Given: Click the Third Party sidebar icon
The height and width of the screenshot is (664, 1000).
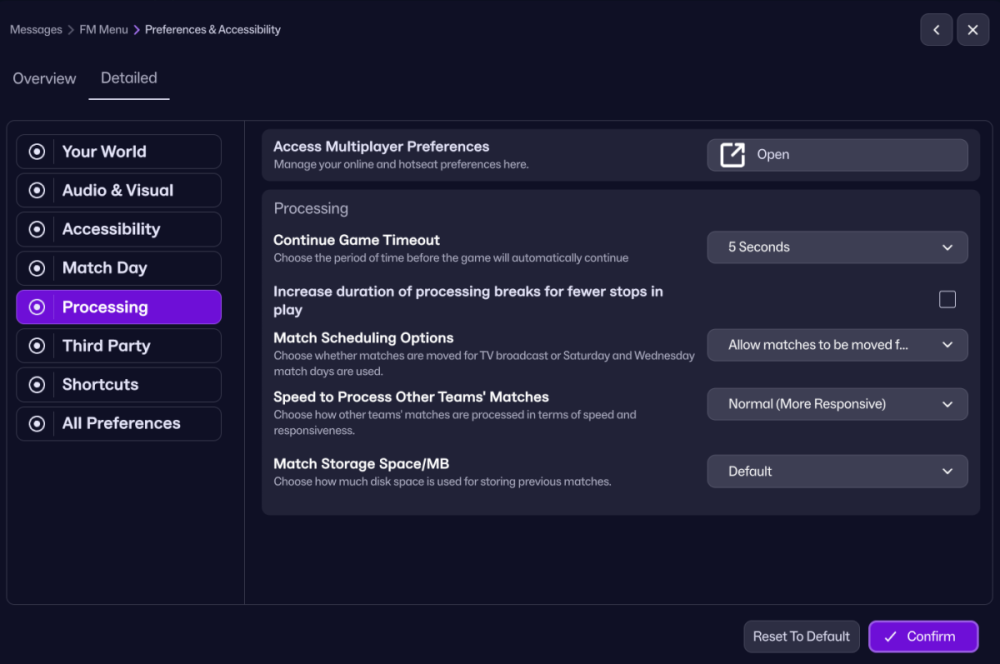Looking at the screenshot, I should point(37,346).
